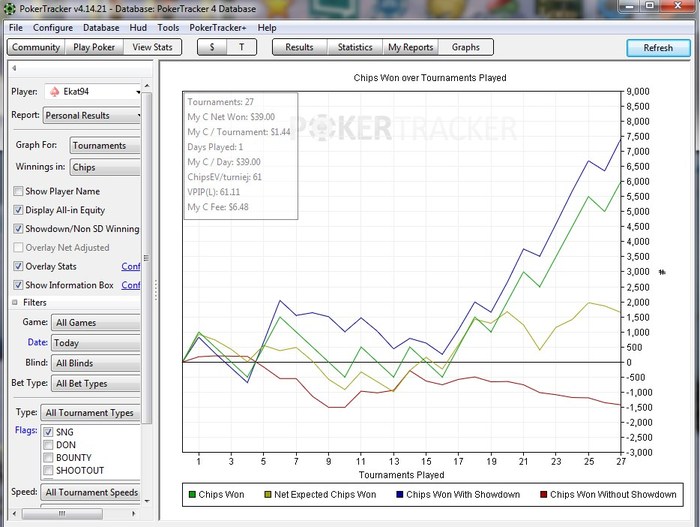The image size is (700, 527).
Task: Open Game filter dropdown All Games
Action: tap(96, 322)
